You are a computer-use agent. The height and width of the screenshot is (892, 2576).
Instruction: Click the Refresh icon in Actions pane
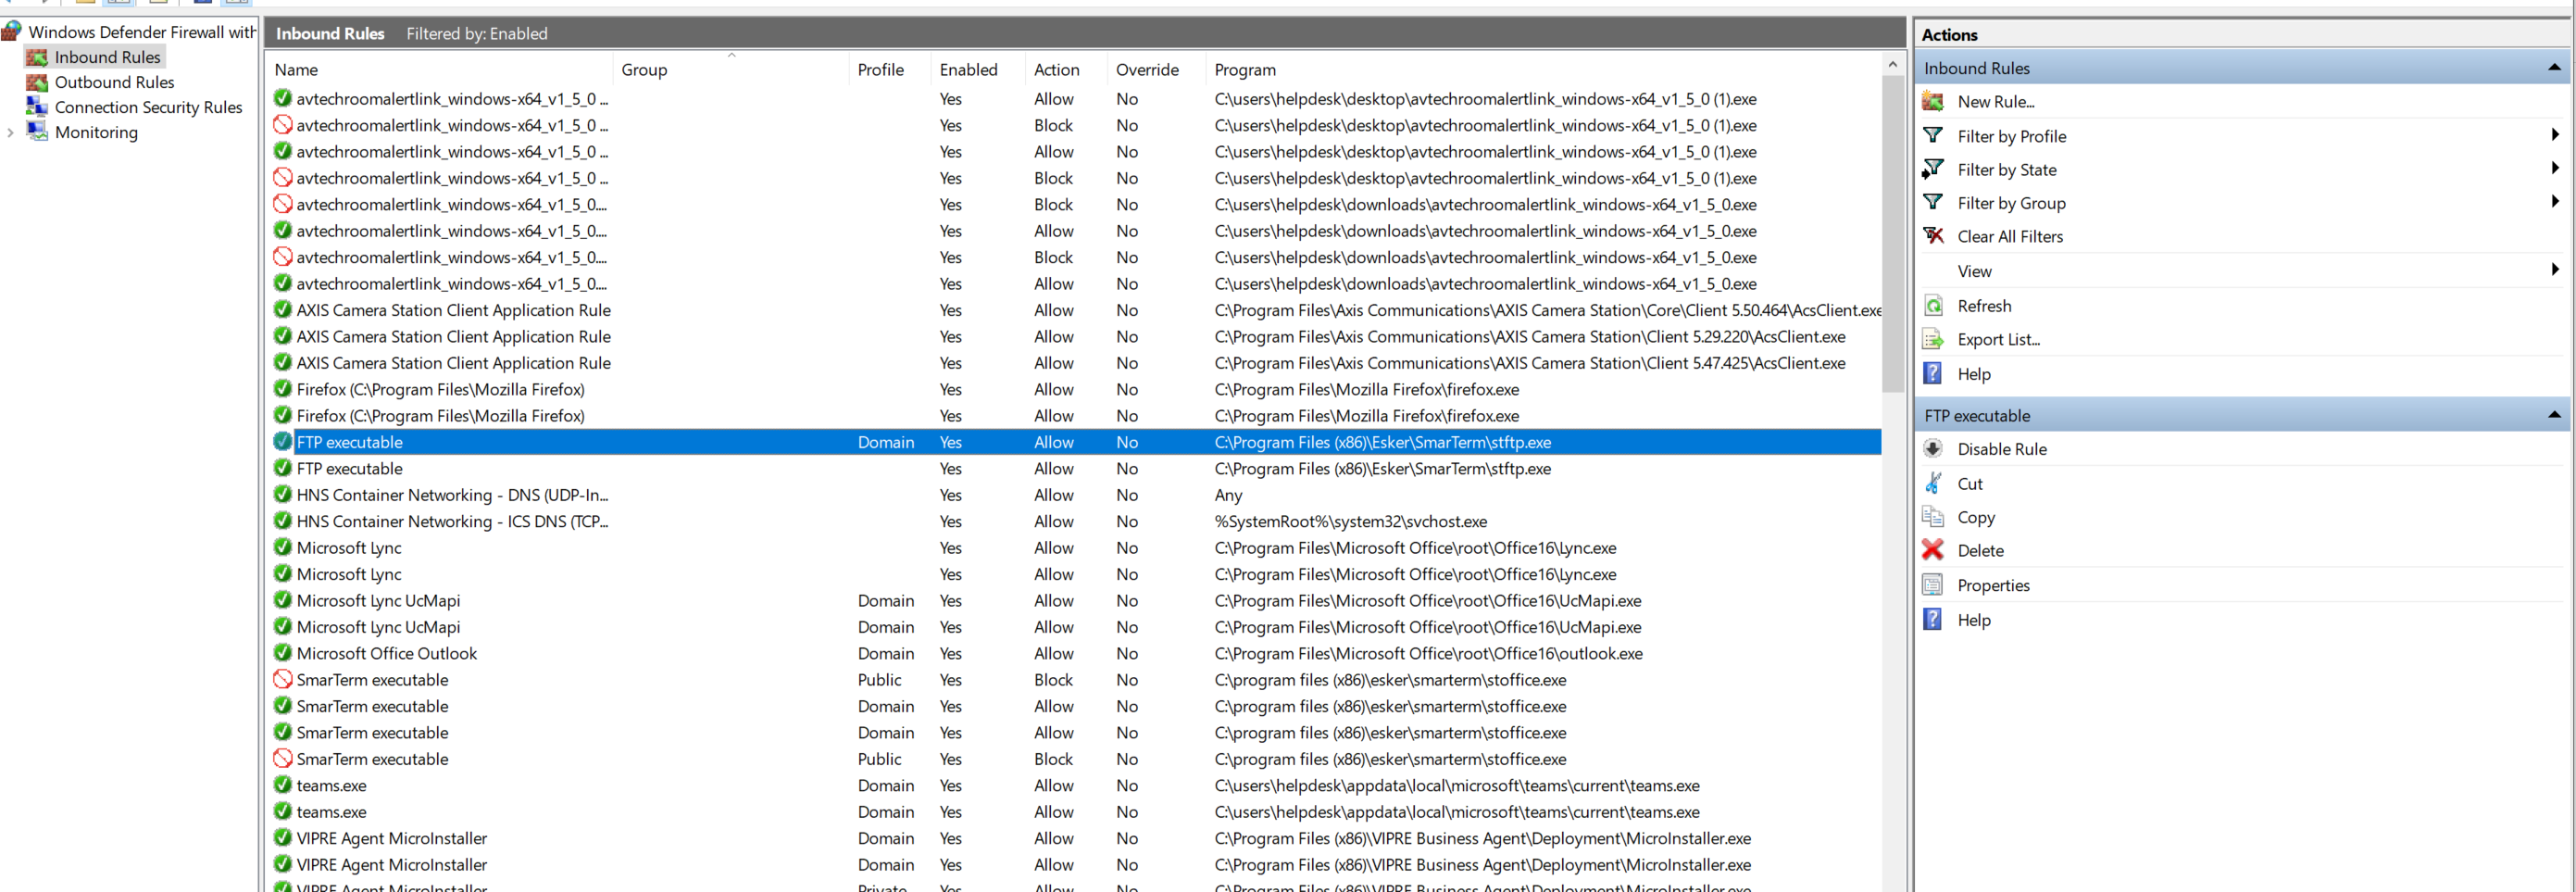click(x=1933, y=306)
